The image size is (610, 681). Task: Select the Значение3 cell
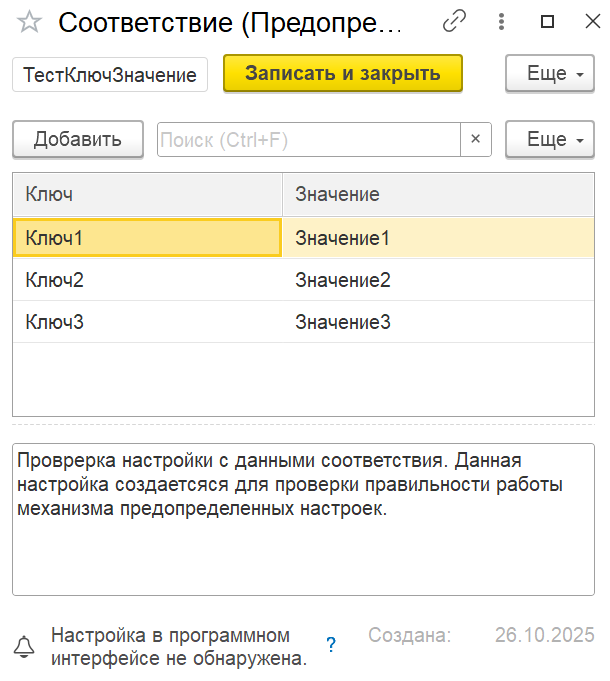[x=438, y=322]
